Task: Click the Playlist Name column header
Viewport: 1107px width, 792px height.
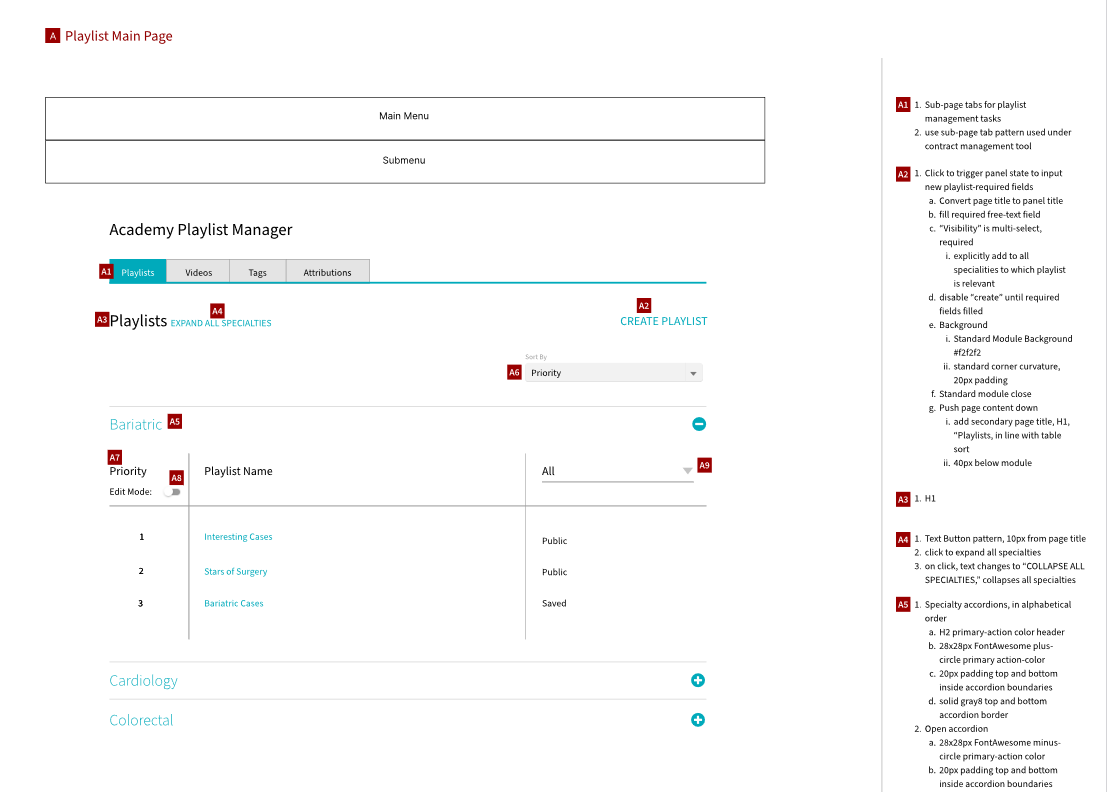Action: [238, 471]
